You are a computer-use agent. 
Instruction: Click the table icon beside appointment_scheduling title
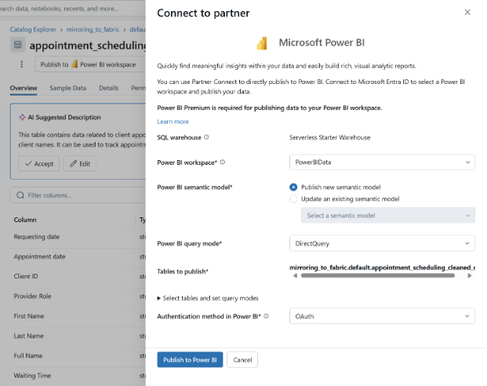(x=18, y=45)
